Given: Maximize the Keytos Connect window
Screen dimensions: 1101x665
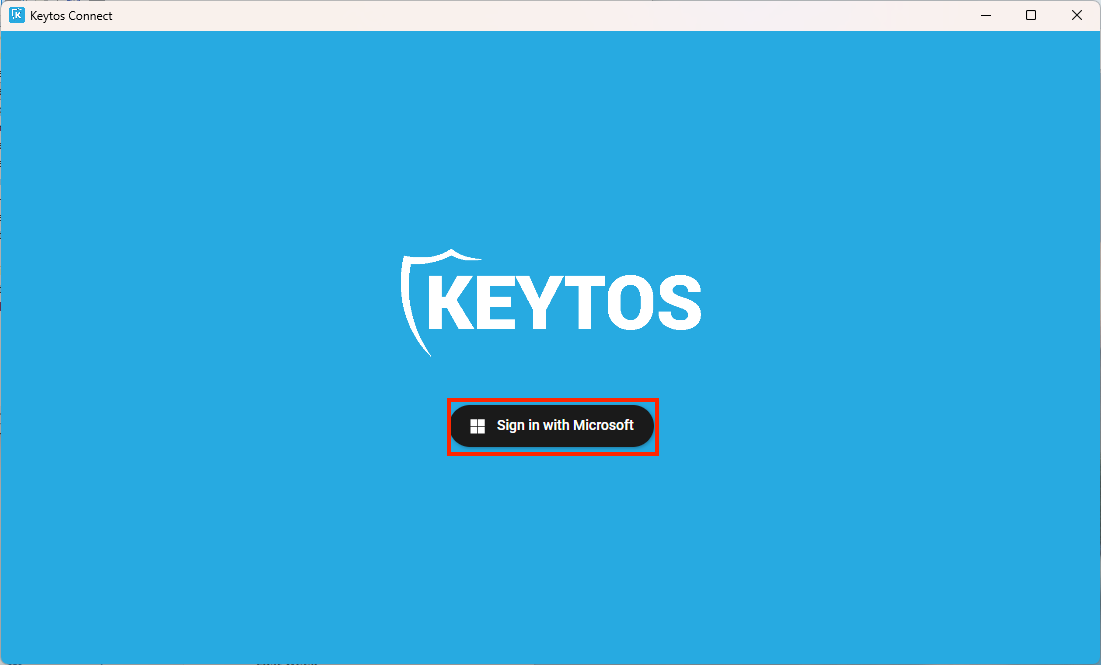Looking at the screenshot, I should point(1031,15).
